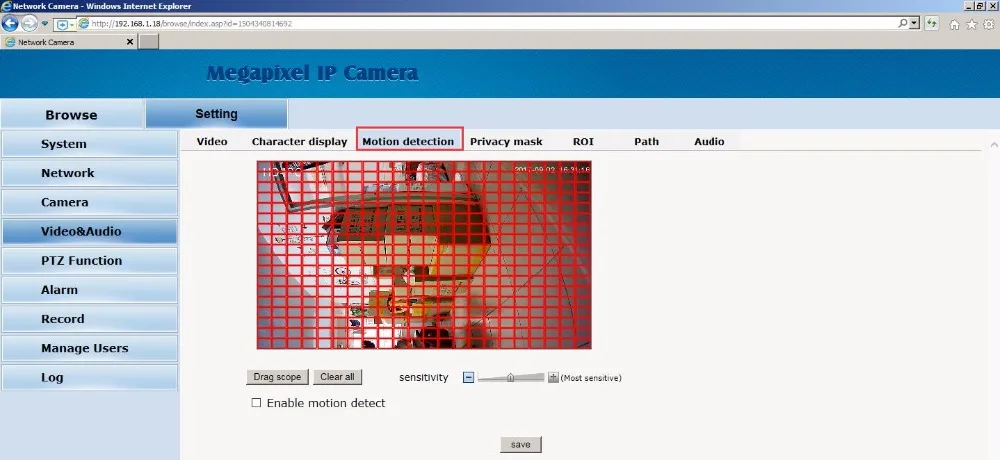Open the recent pages dropdown arrow
This screenshot has height=460, width=1000.
pos(45,24)
